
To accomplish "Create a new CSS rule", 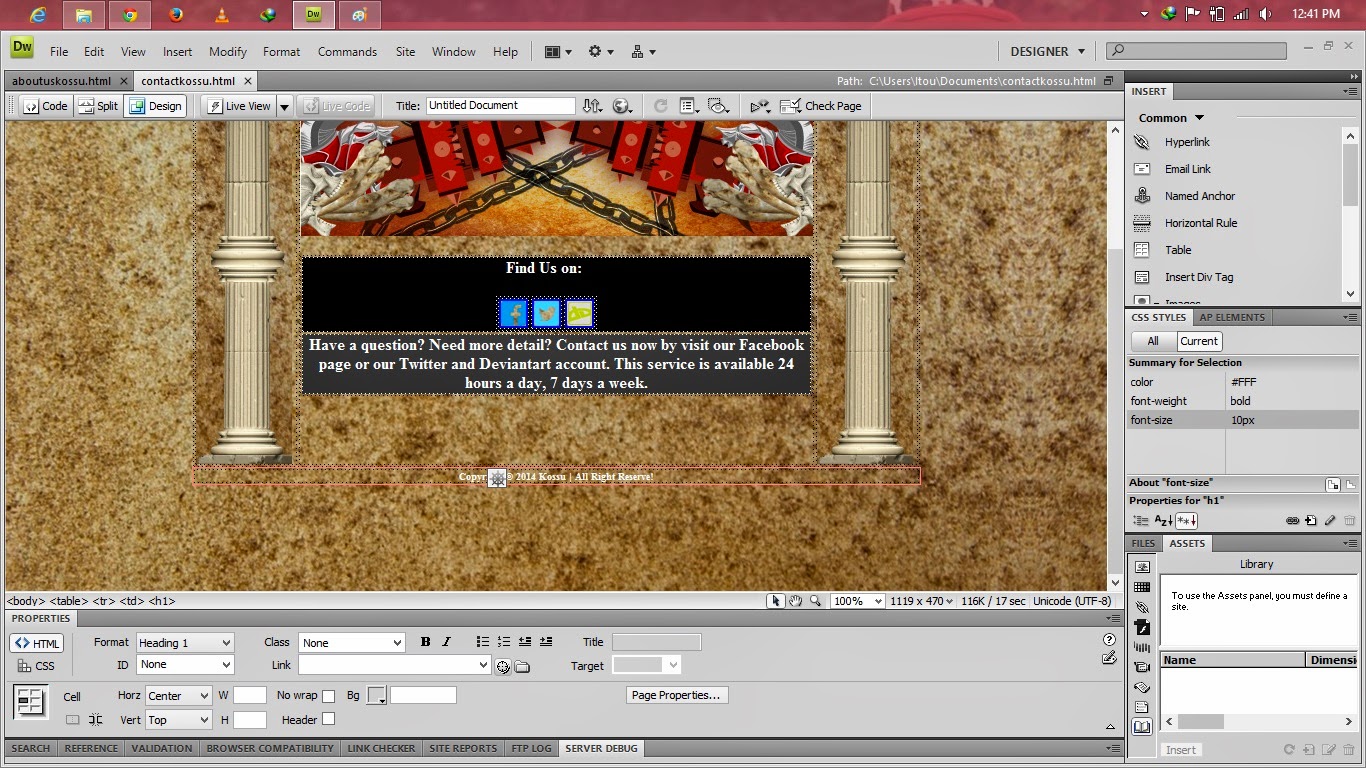I will (x=1310, y=521).
